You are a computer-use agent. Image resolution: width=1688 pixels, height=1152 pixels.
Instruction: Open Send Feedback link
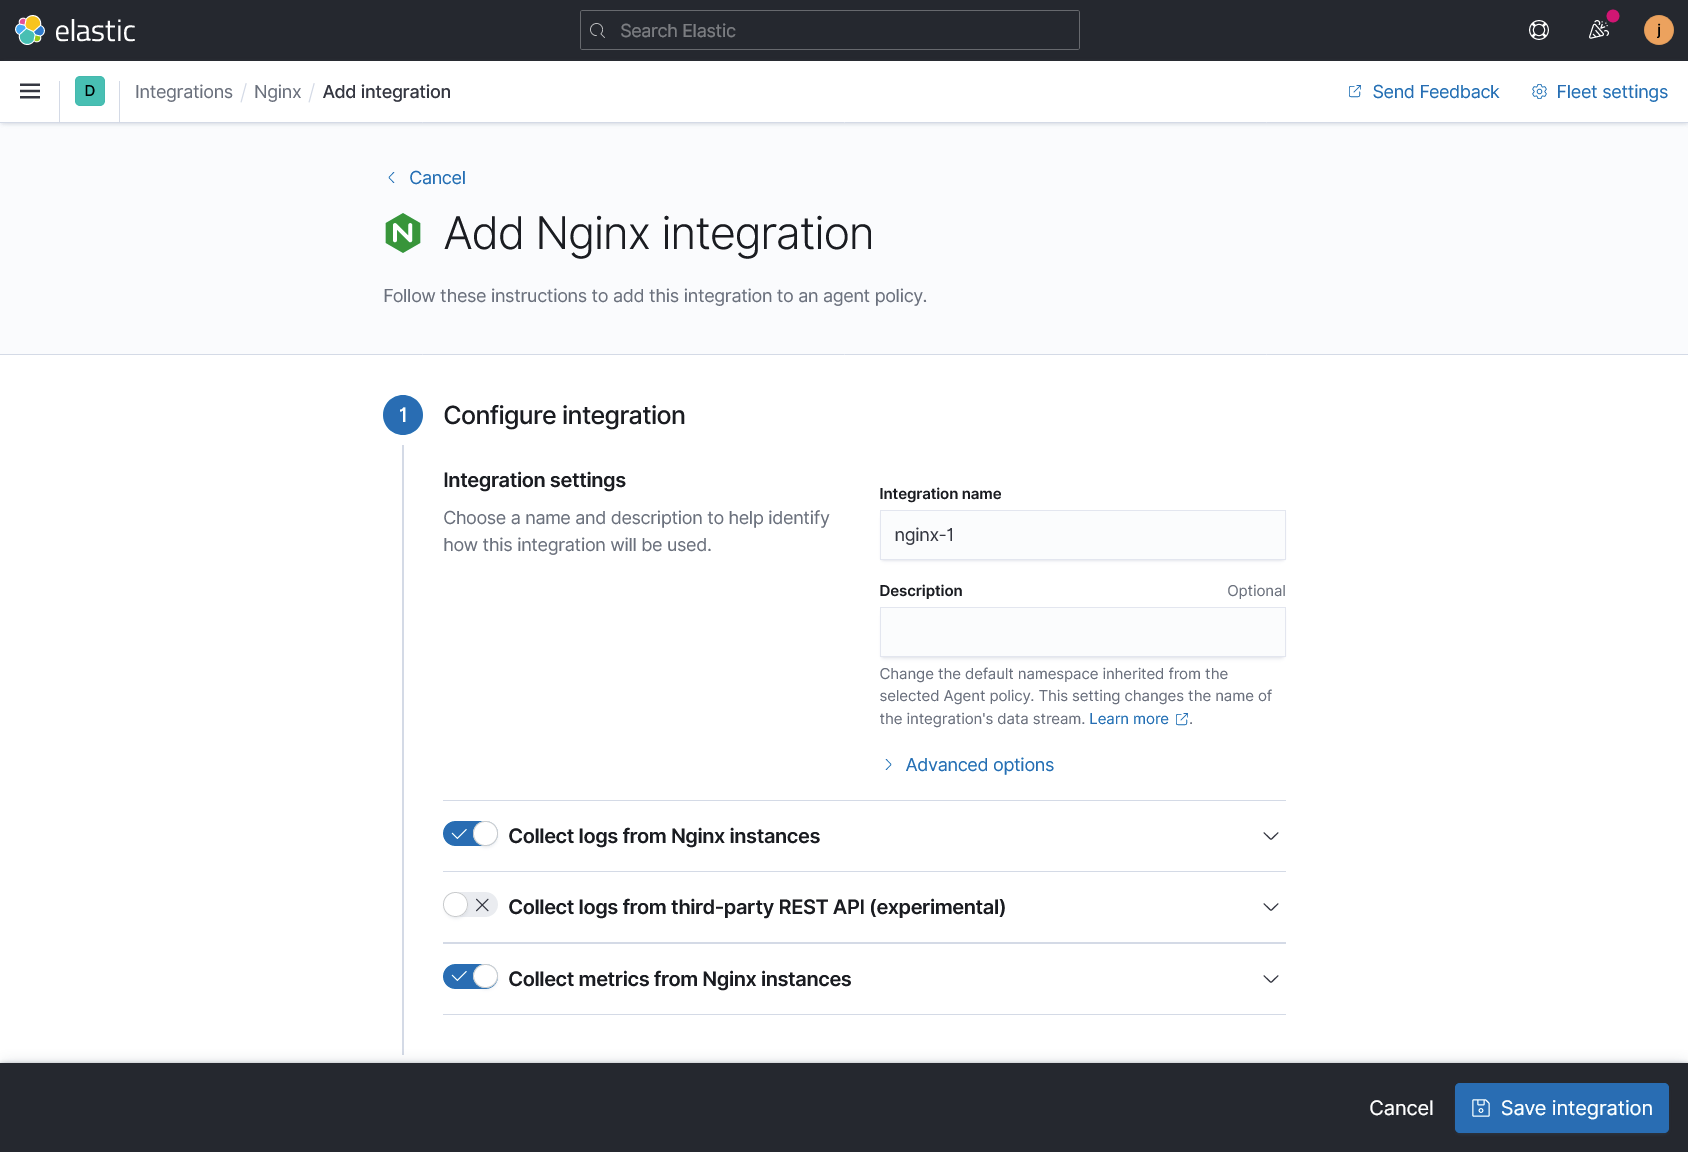point(1424,92)
